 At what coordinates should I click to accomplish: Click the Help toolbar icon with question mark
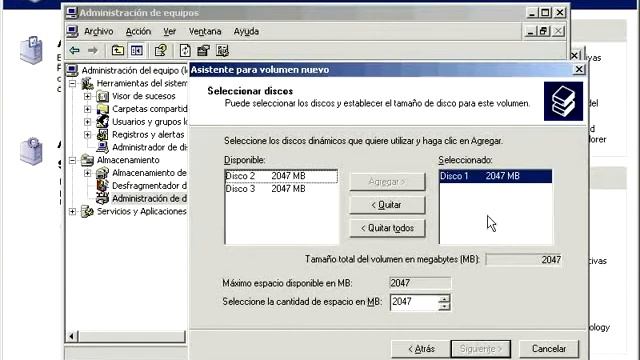pos(161,50)
